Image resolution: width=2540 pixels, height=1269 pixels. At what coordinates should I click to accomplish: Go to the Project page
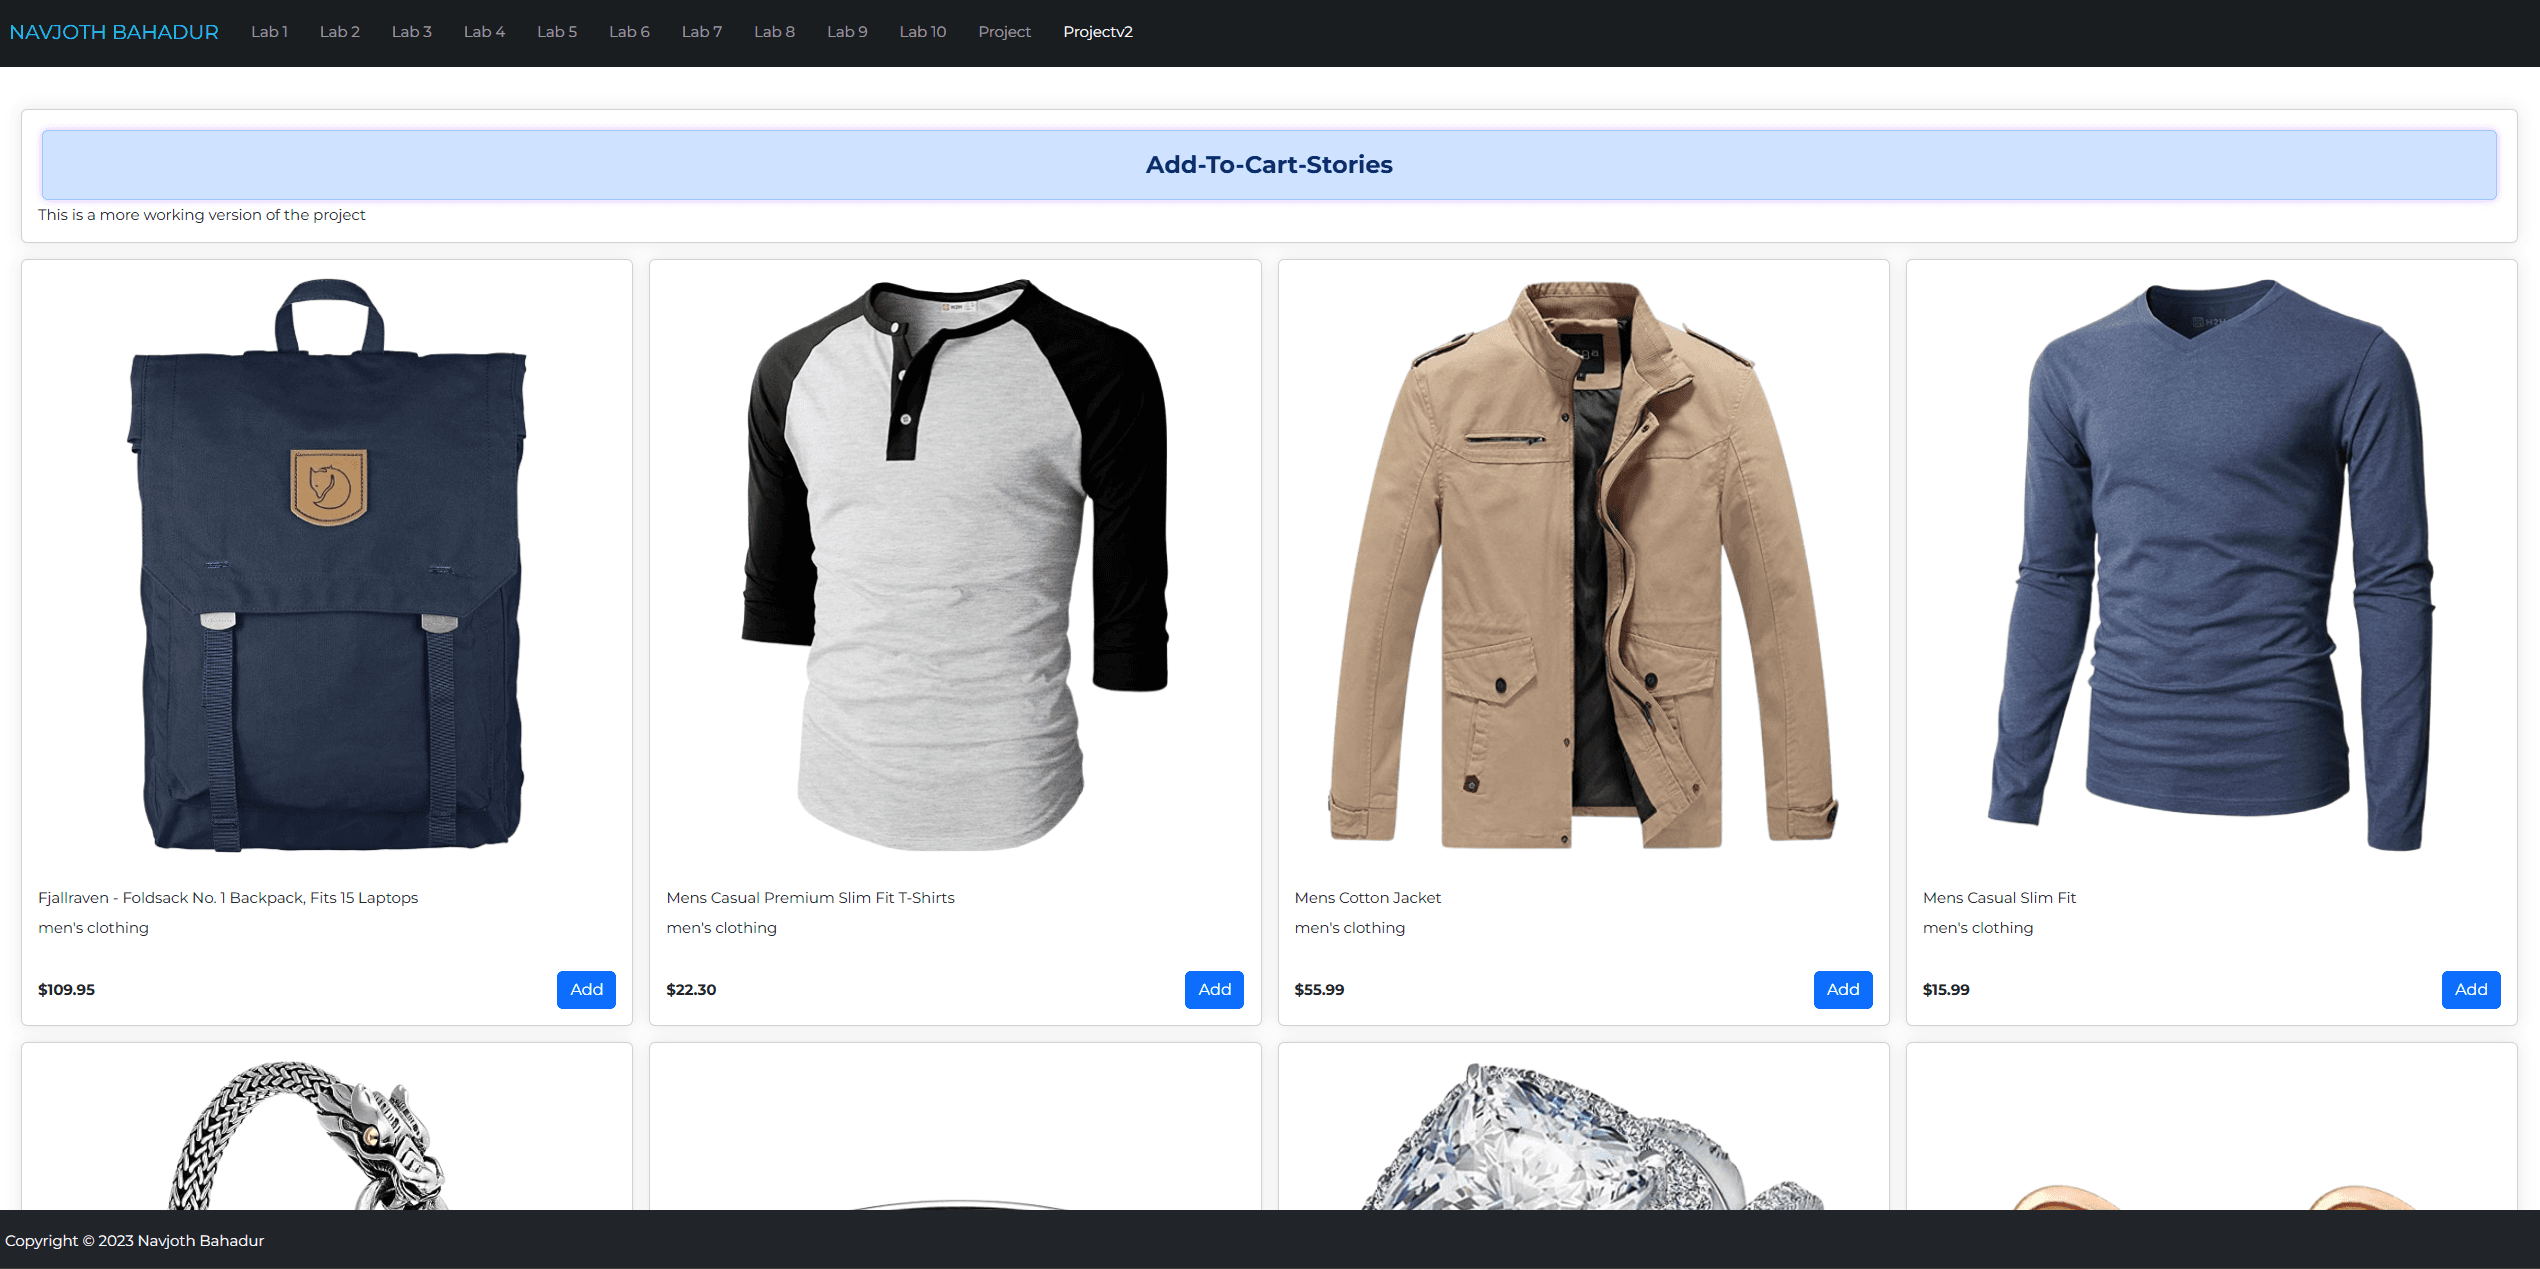pos(1004,31)
